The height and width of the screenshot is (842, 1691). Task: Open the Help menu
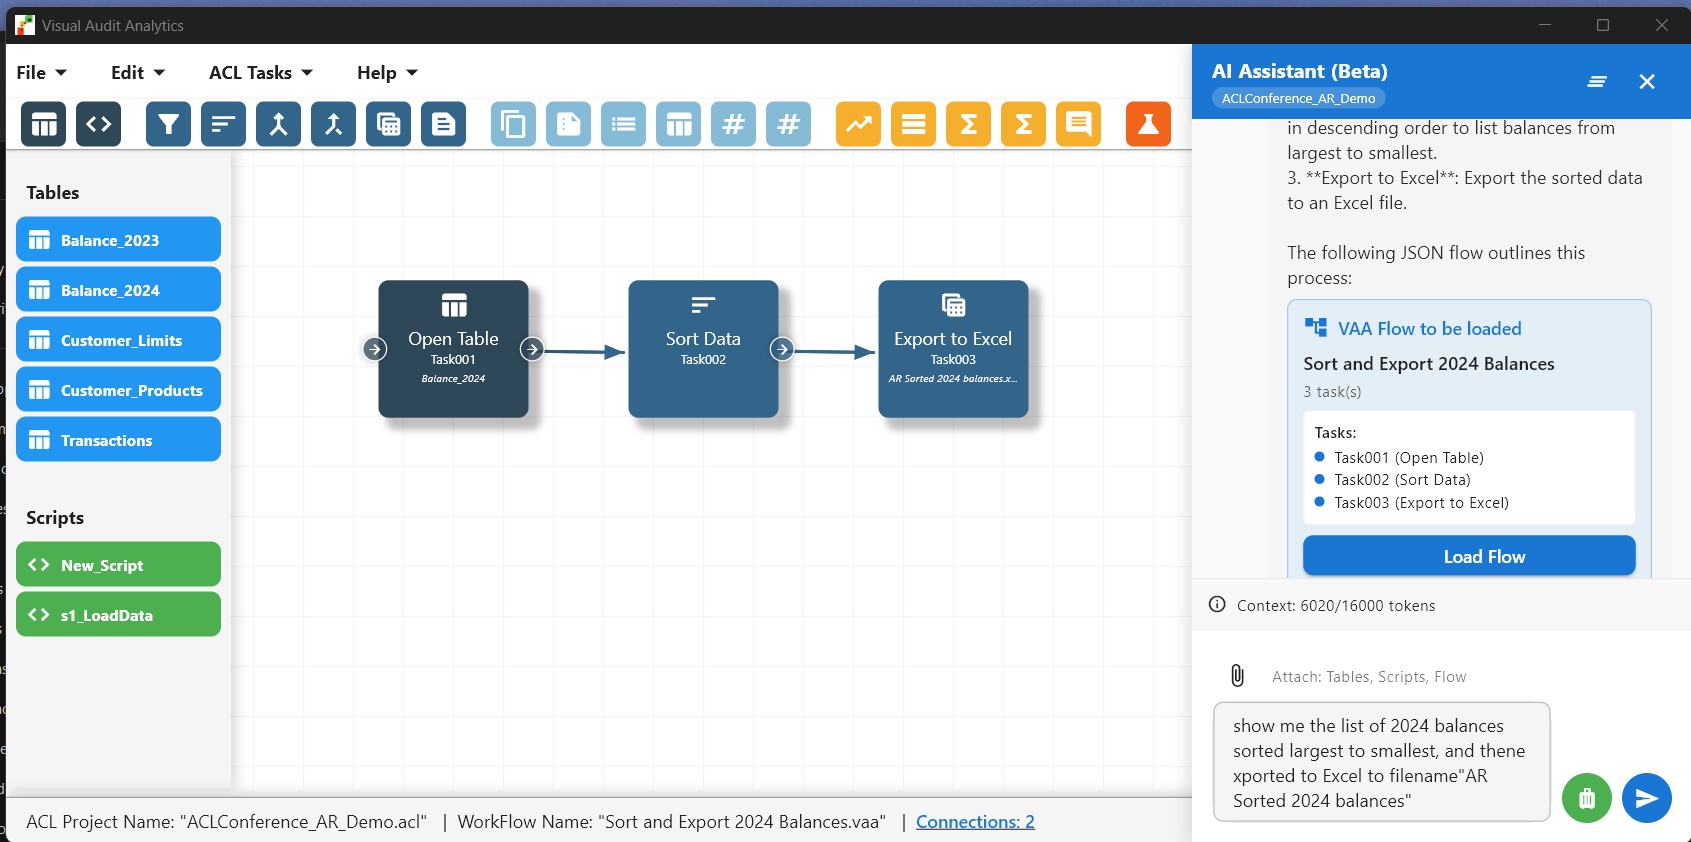[x=386, y=72]
